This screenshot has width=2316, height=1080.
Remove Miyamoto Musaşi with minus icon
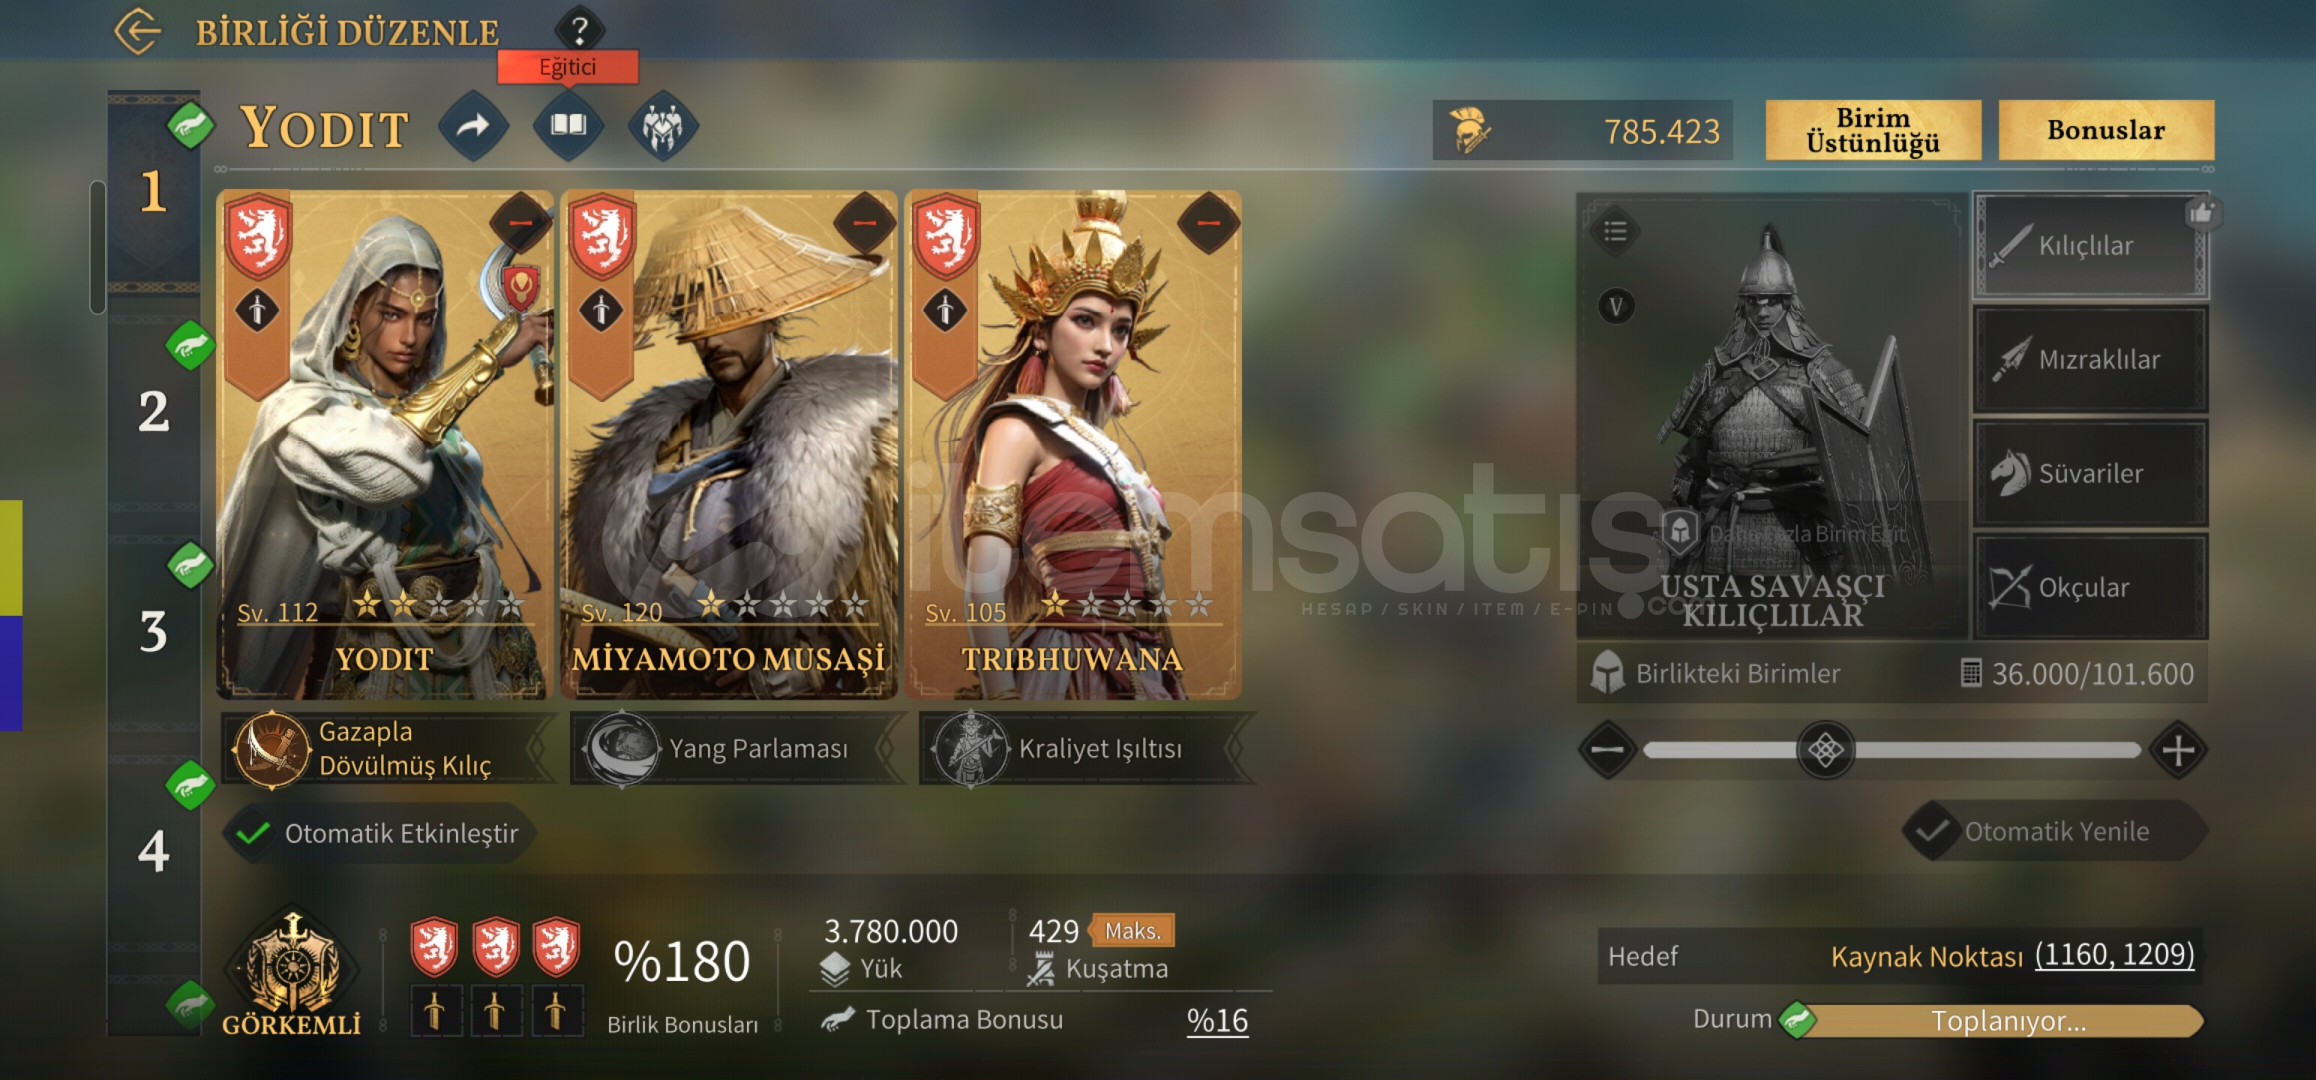[865, 222]
